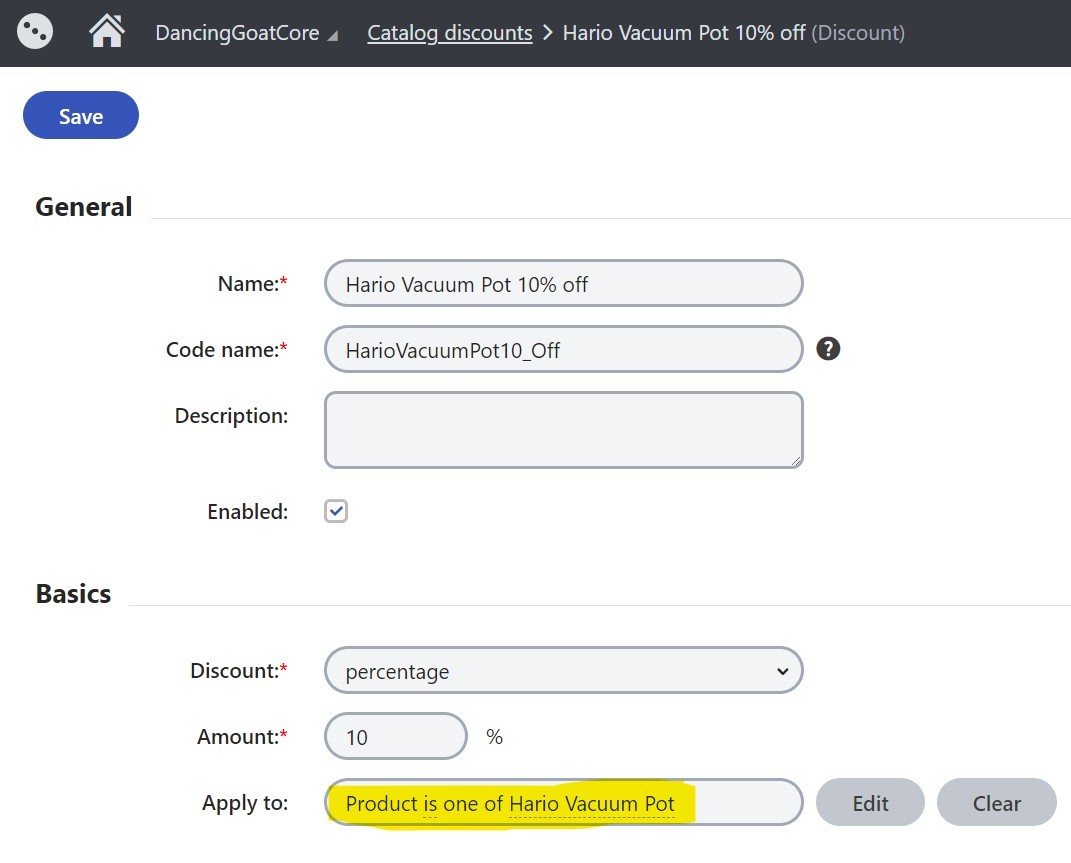The width and height of the screenshot is (1071, 863).
Task: Focus the Name text field
Action: [564, 284]
